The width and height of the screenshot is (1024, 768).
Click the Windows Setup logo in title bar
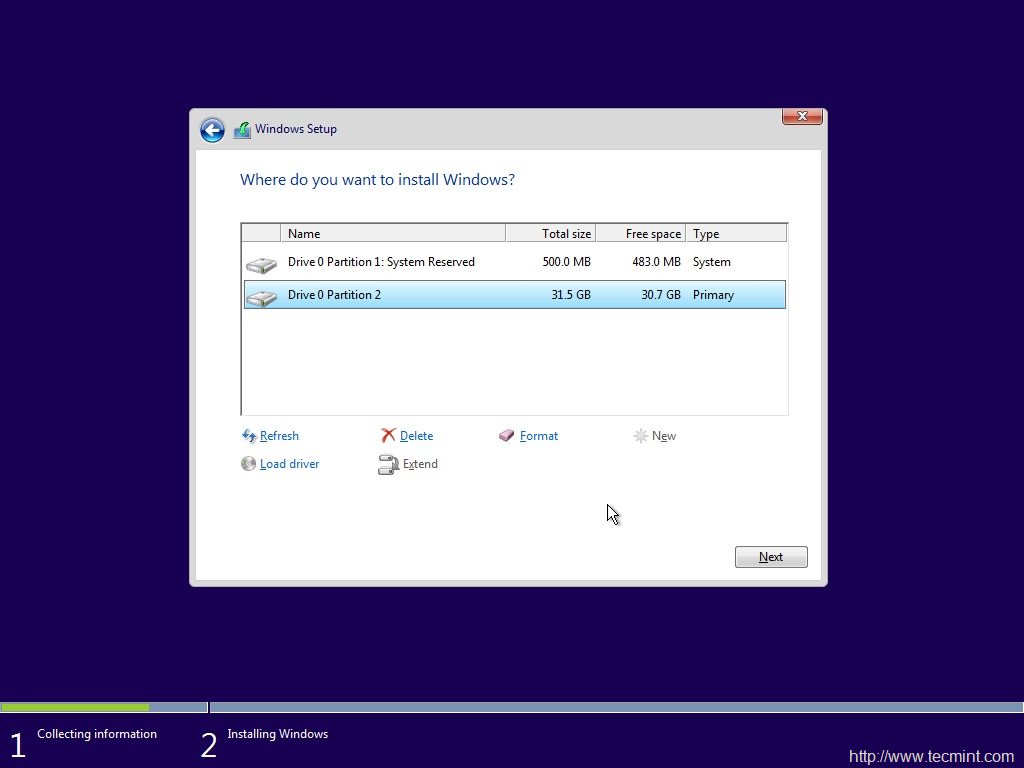coord(242,129)
